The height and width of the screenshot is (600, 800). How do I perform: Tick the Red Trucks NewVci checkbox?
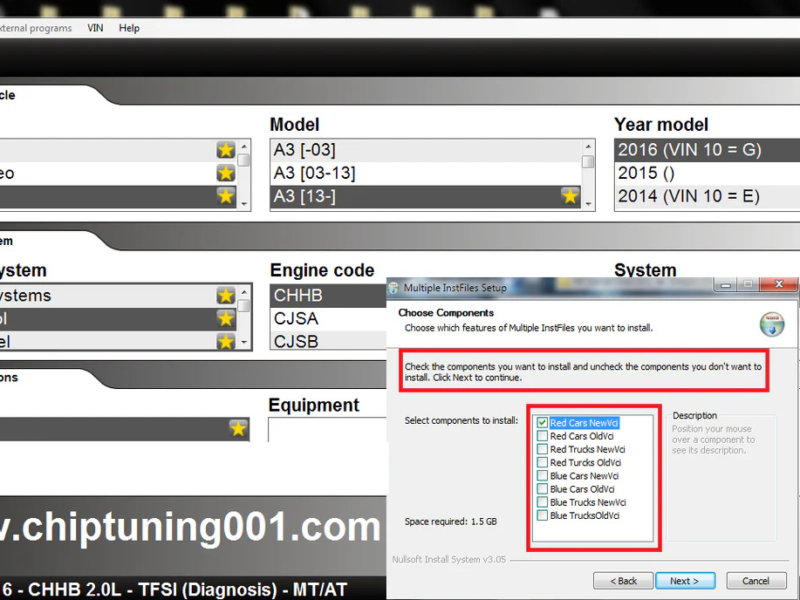coord(542,450)
